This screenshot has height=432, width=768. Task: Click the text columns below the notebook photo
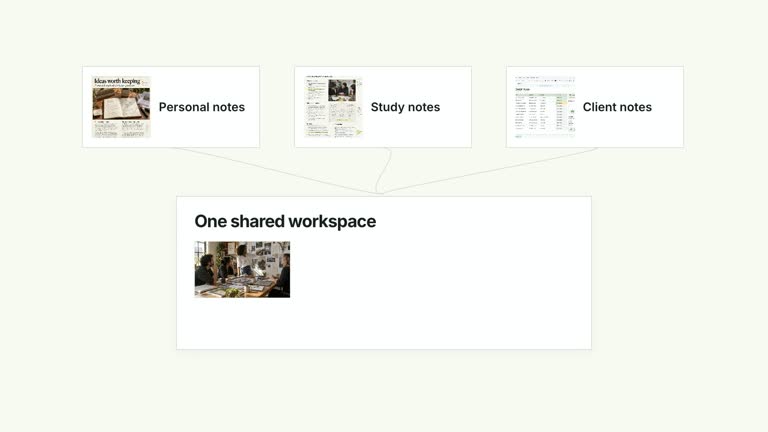[x=121, y=128]
